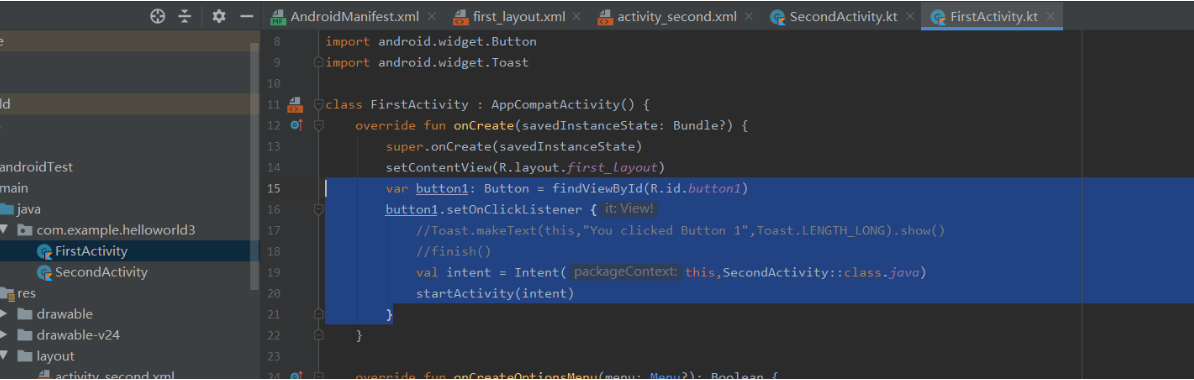Click the package icon of com.example.helloworld3
Viewport: 1194px width, 380px height.
click(x=25, y=230)
